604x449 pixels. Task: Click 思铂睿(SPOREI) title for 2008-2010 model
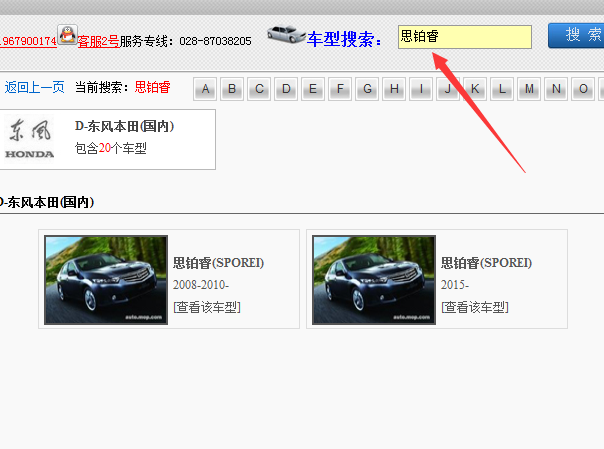[218, 263]
